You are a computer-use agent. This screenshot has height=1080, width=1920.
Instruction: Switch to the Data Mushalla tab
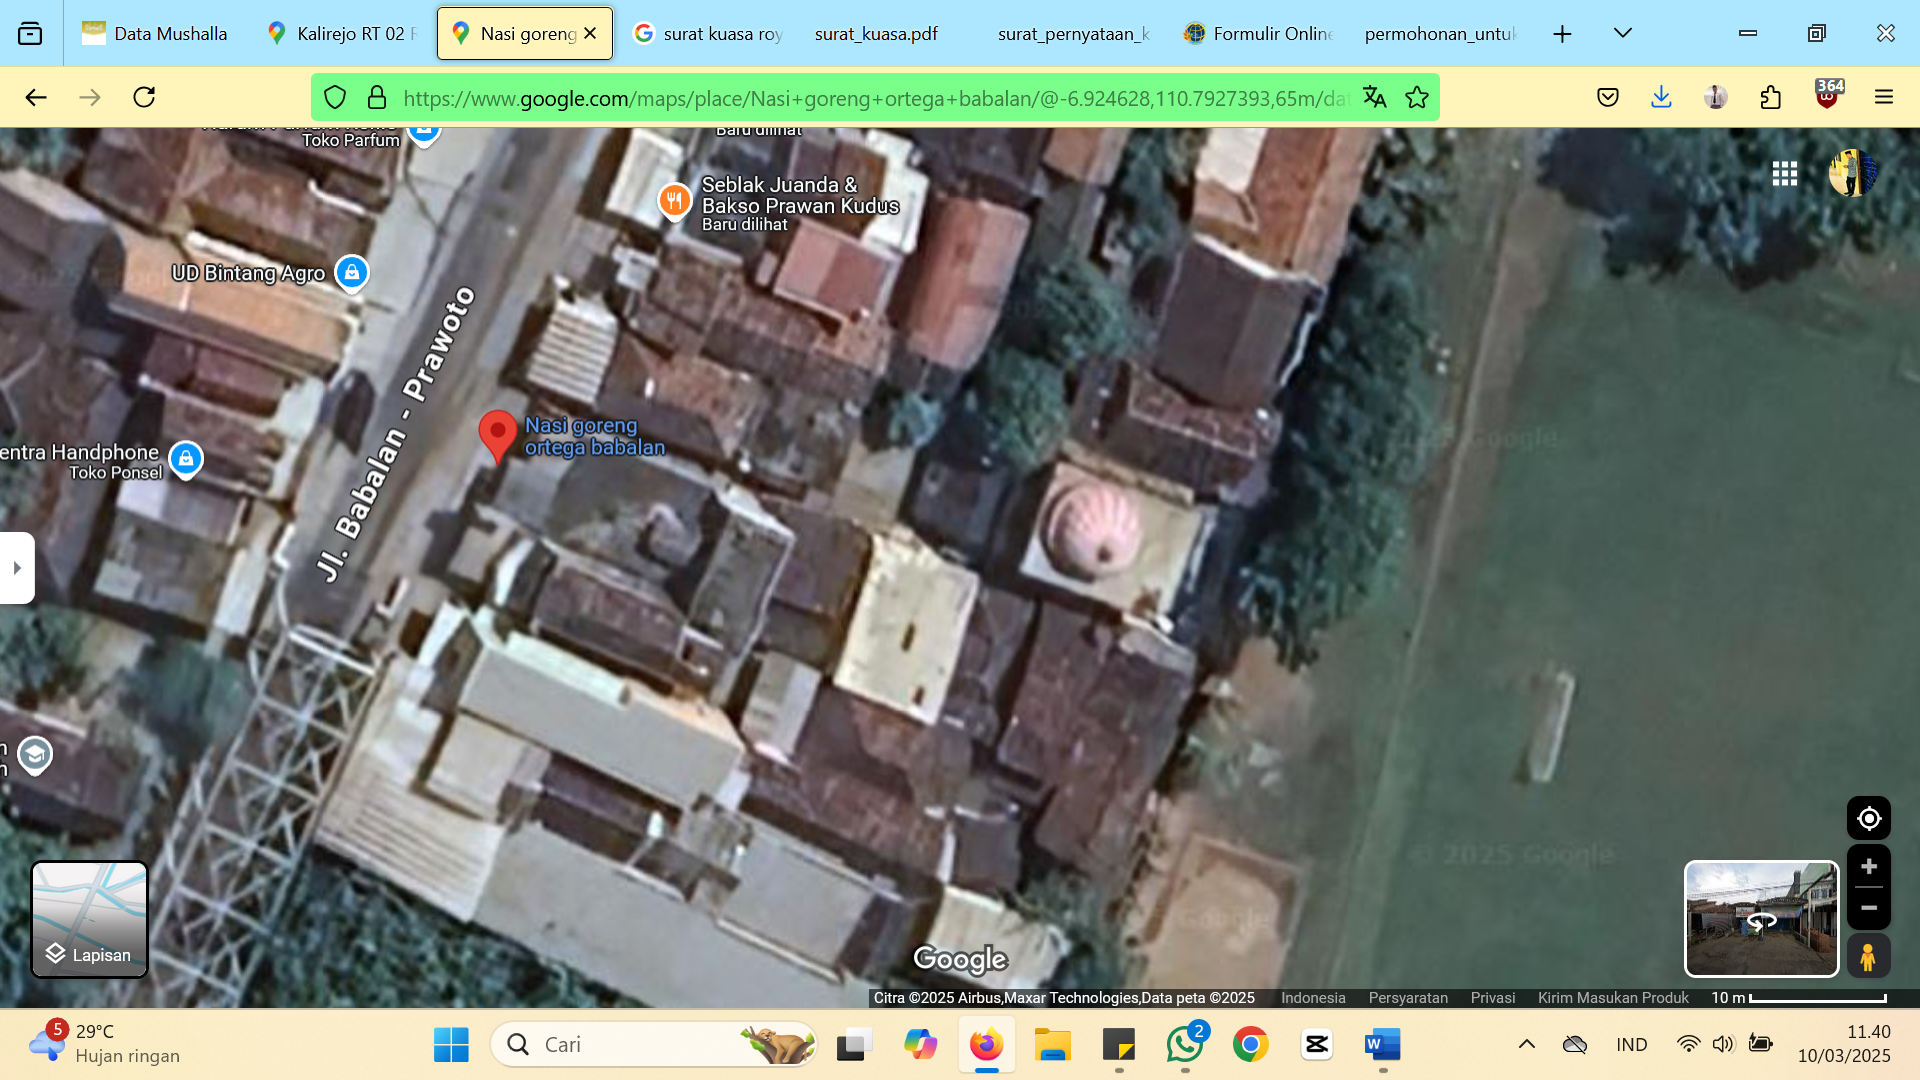click(155, 33)
